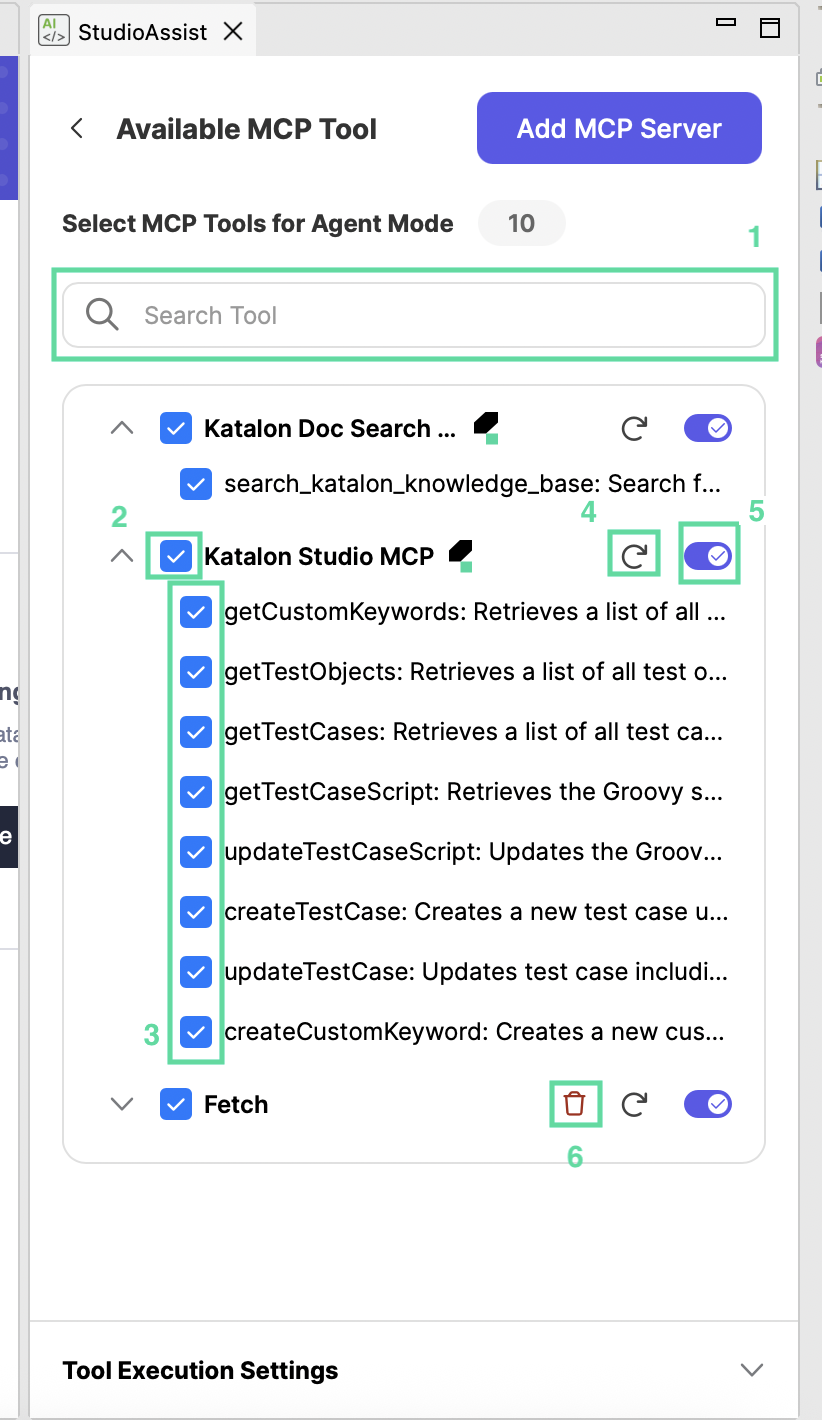Click the search_katalon_knowledge_base description text

[x=472, y=484]
